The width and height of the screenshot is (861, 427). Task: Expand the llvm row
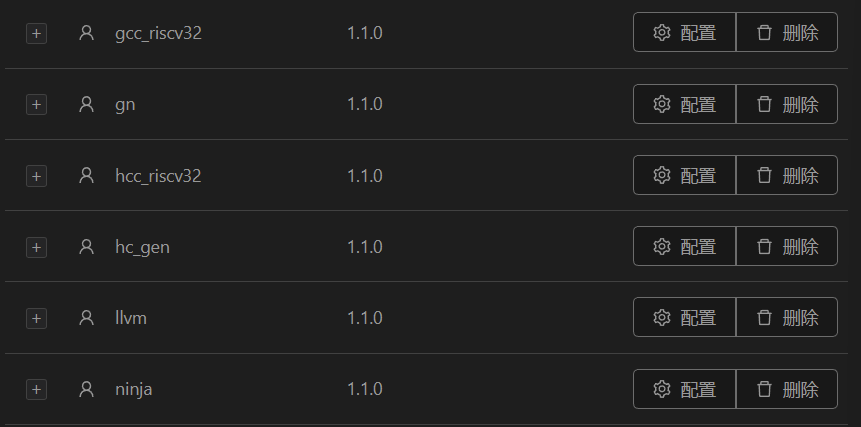coord(36,318)
